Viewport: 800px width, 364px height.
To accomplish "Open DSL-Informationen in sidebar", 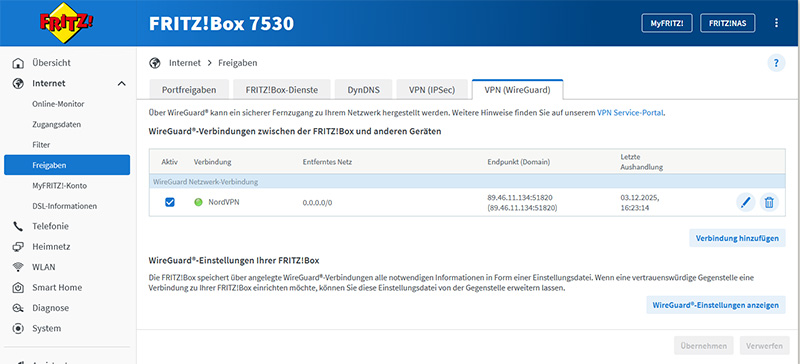I will pos(64,206).
